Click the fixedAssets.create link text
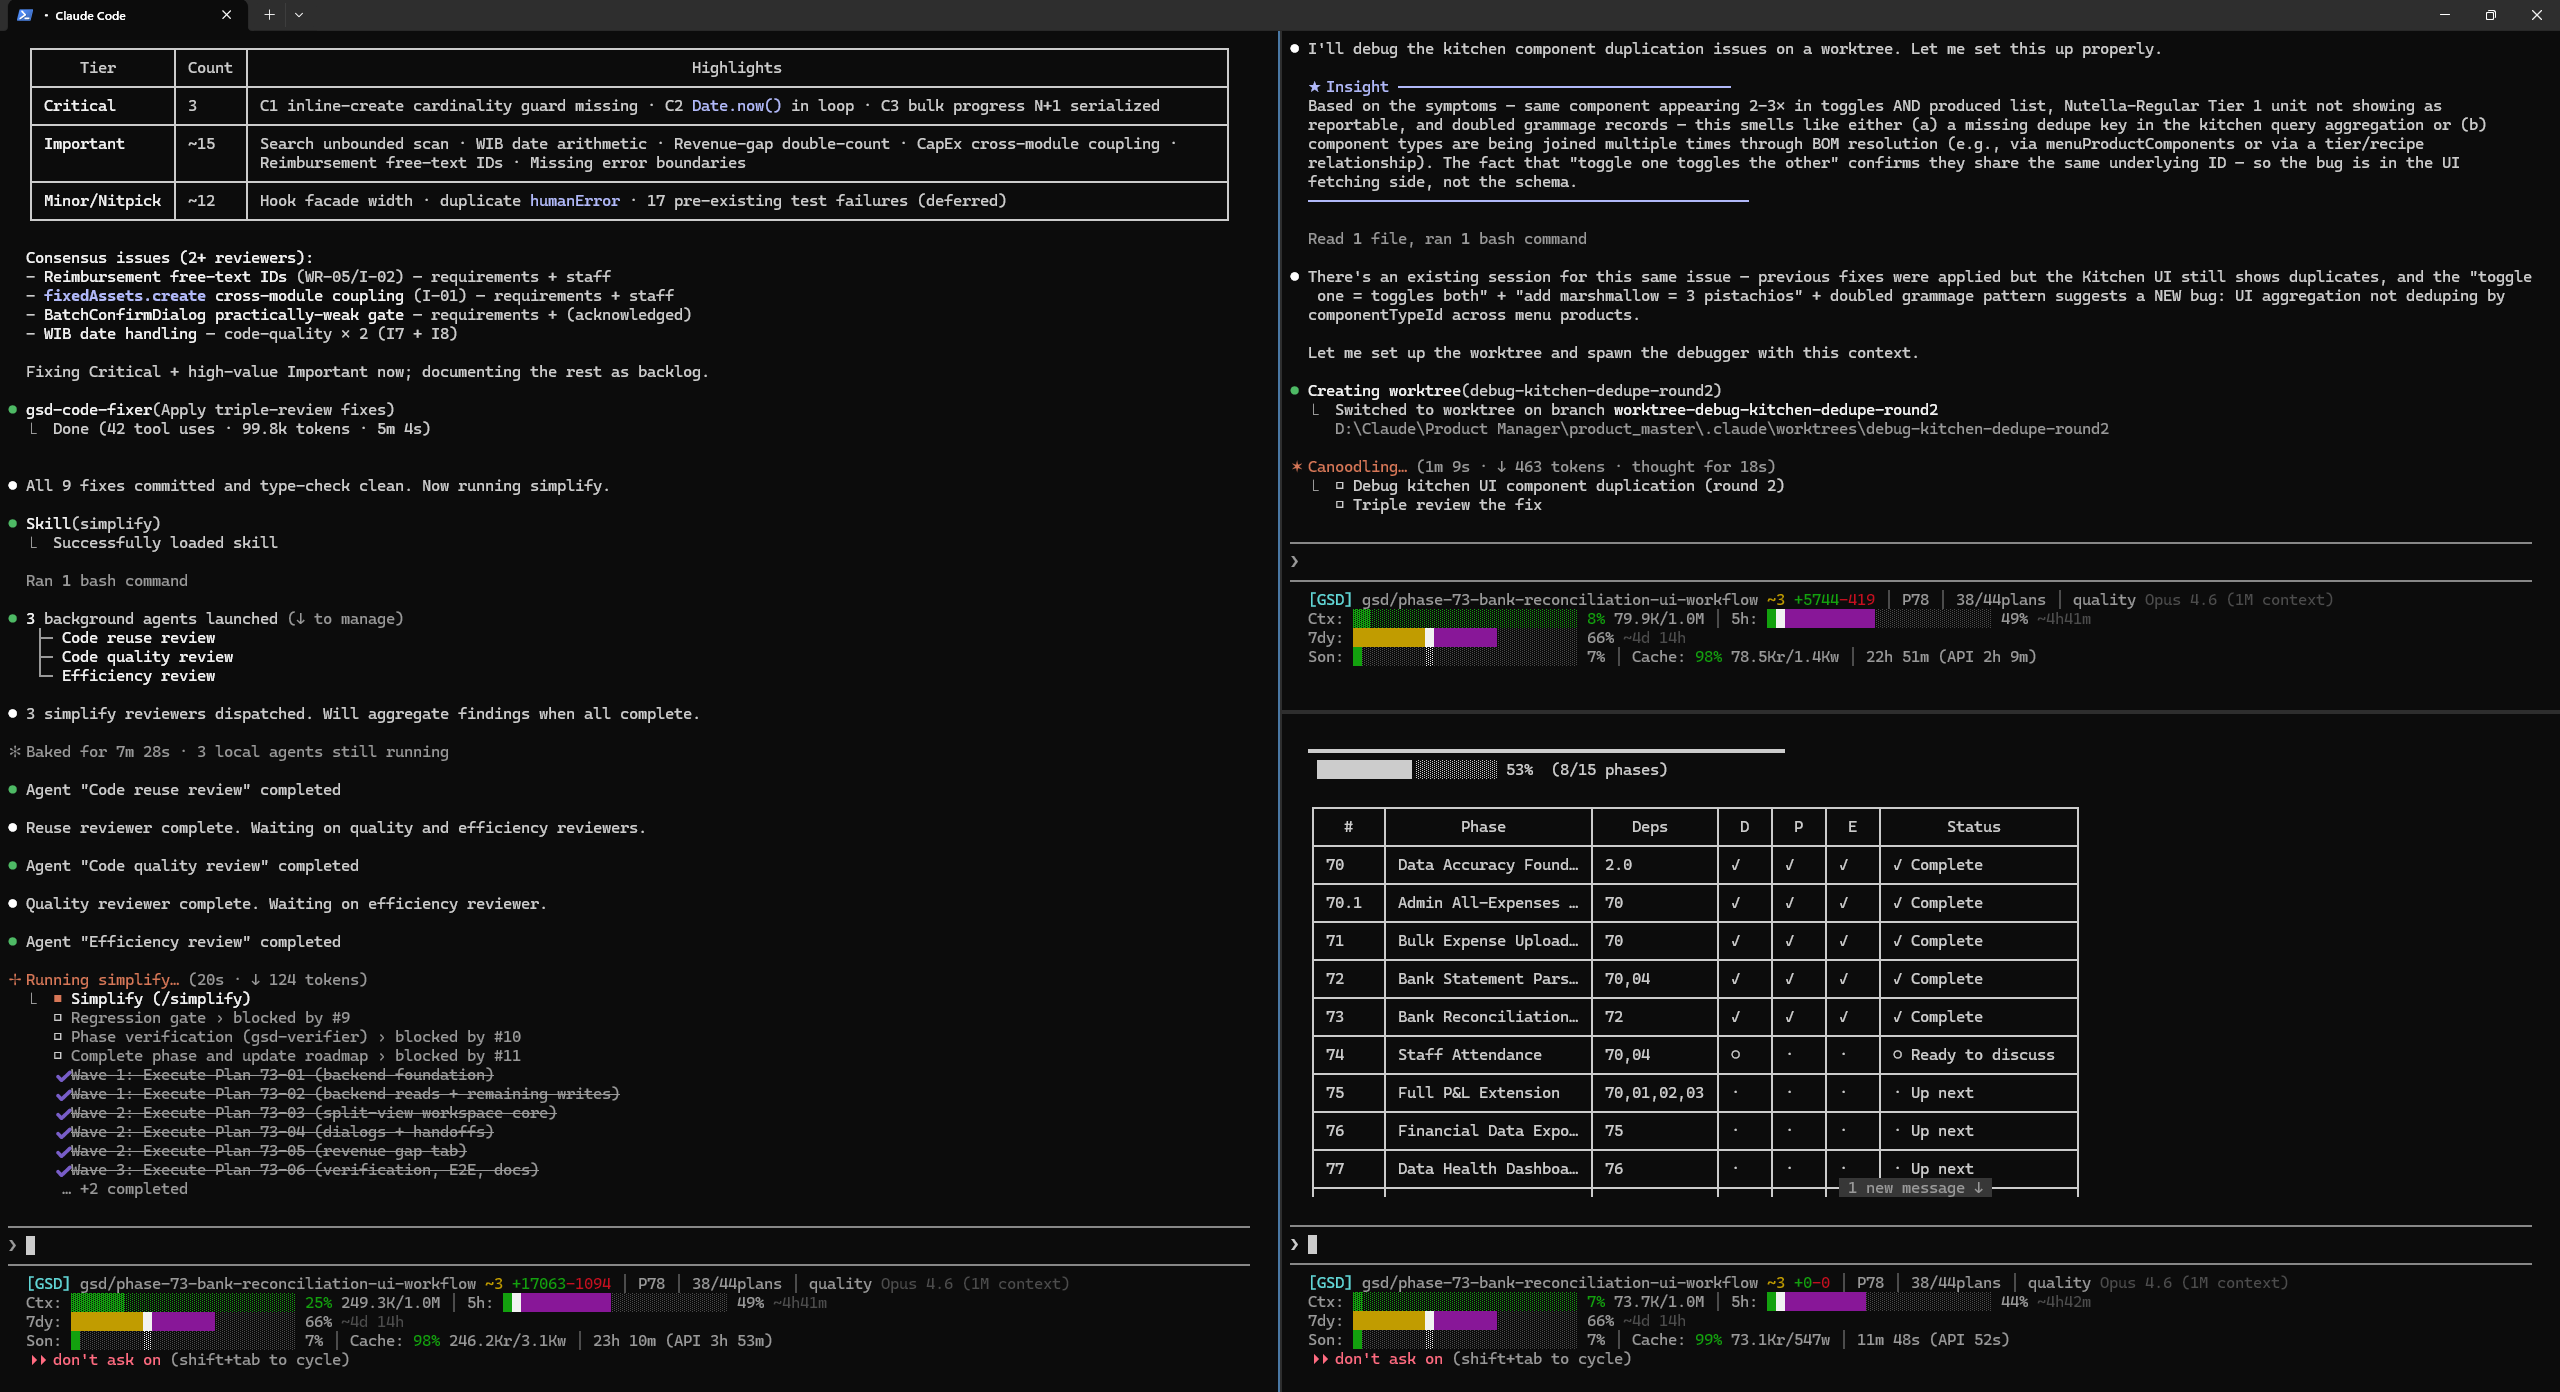The height and width of the screenshot is (1392, 2560). (125, 296)
